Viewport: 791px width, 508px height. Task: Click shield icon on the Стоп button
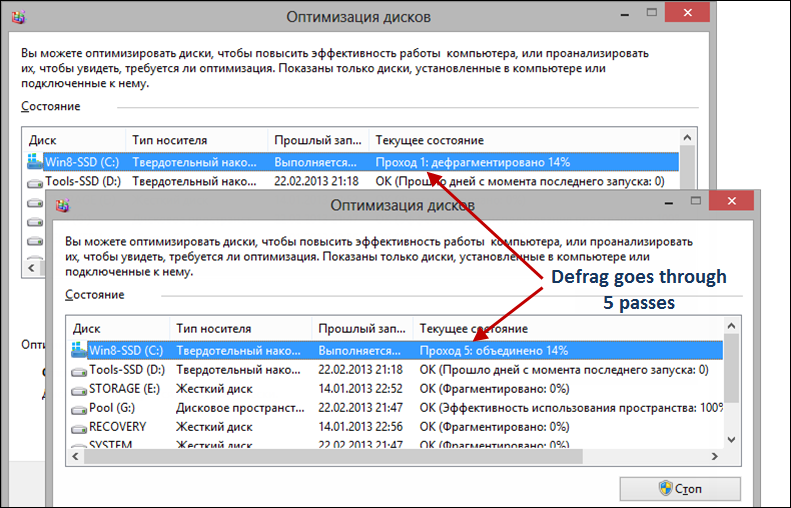[665, 488]
